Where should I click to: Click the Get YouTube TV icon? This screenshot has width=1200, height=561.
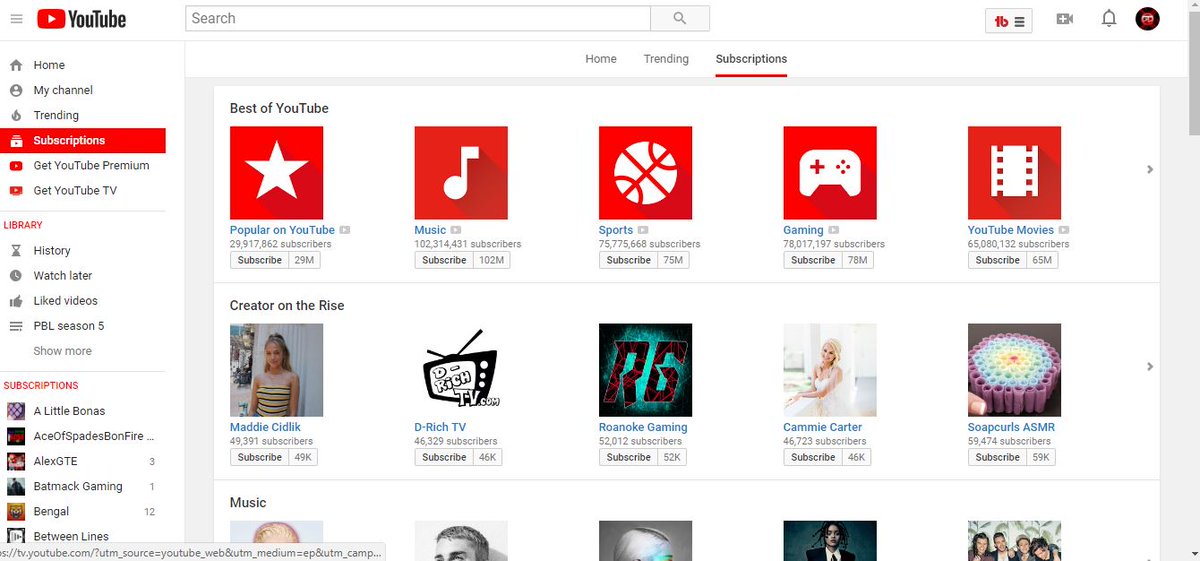[15, 190]
